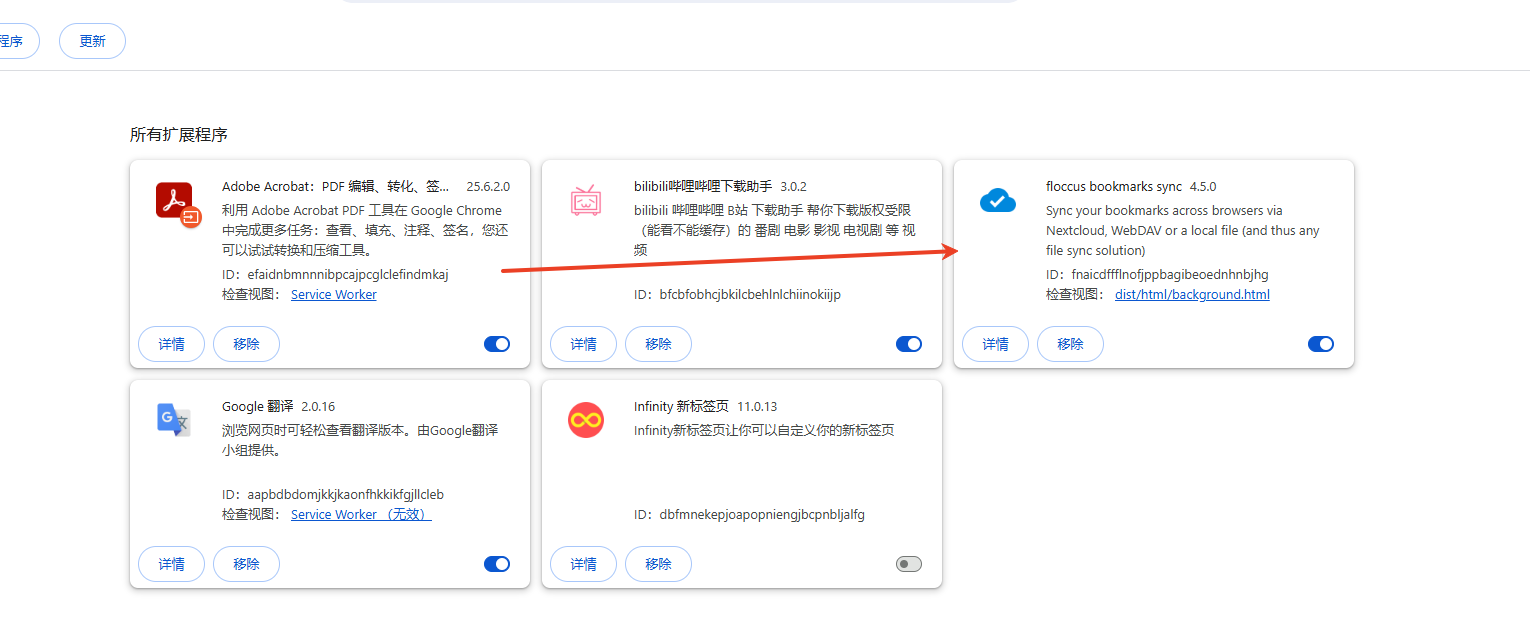Open Infinity 新标签页 details page

[583, 563]
